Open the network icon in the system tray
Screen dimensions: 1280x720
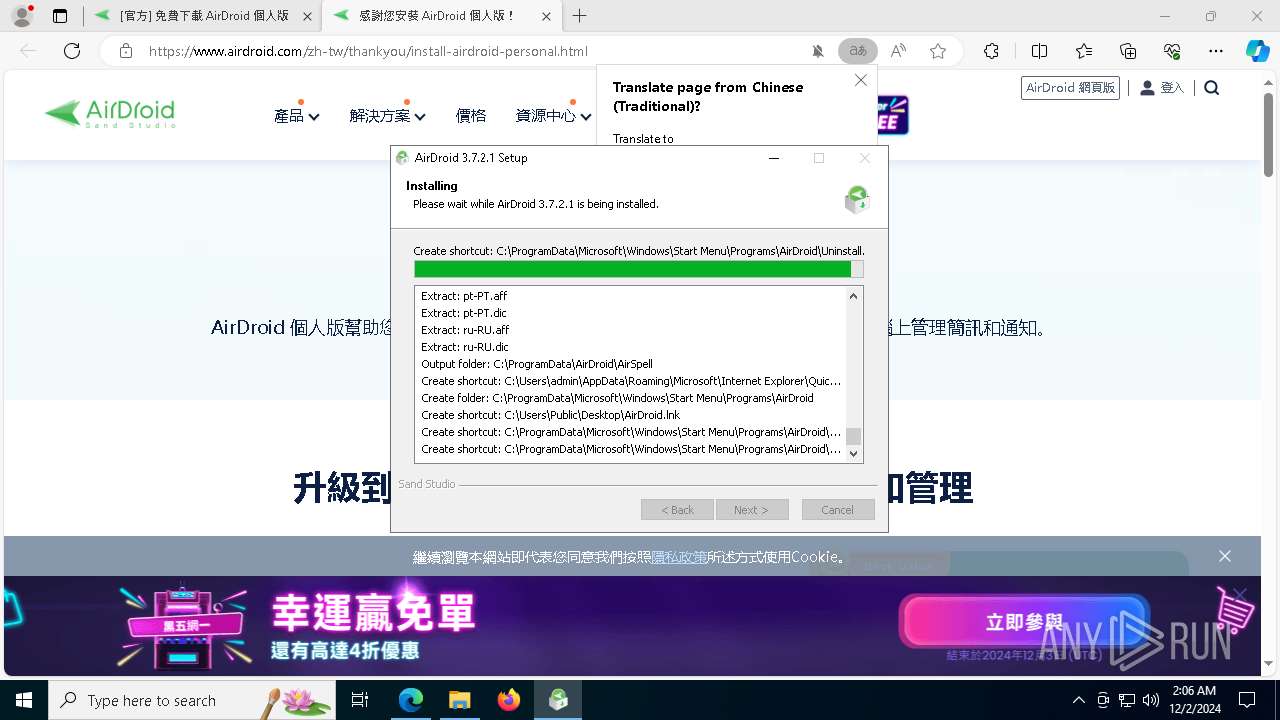(x=1127, y=700)
